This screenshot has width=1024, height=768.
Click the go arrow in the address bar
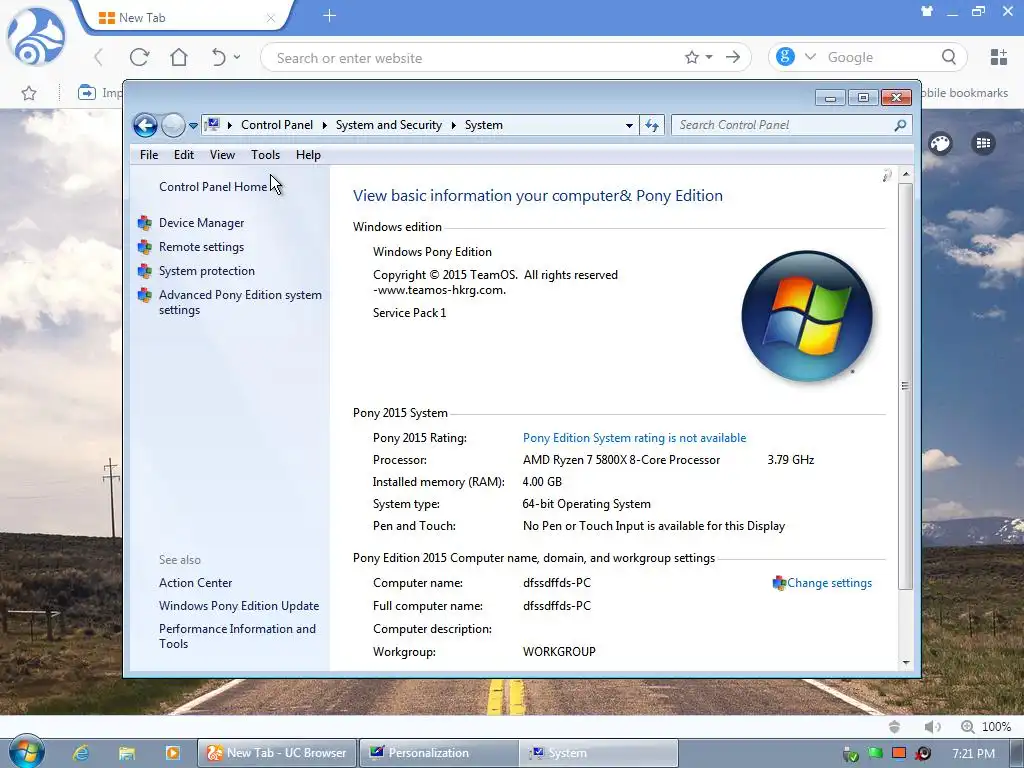point(733,57)
